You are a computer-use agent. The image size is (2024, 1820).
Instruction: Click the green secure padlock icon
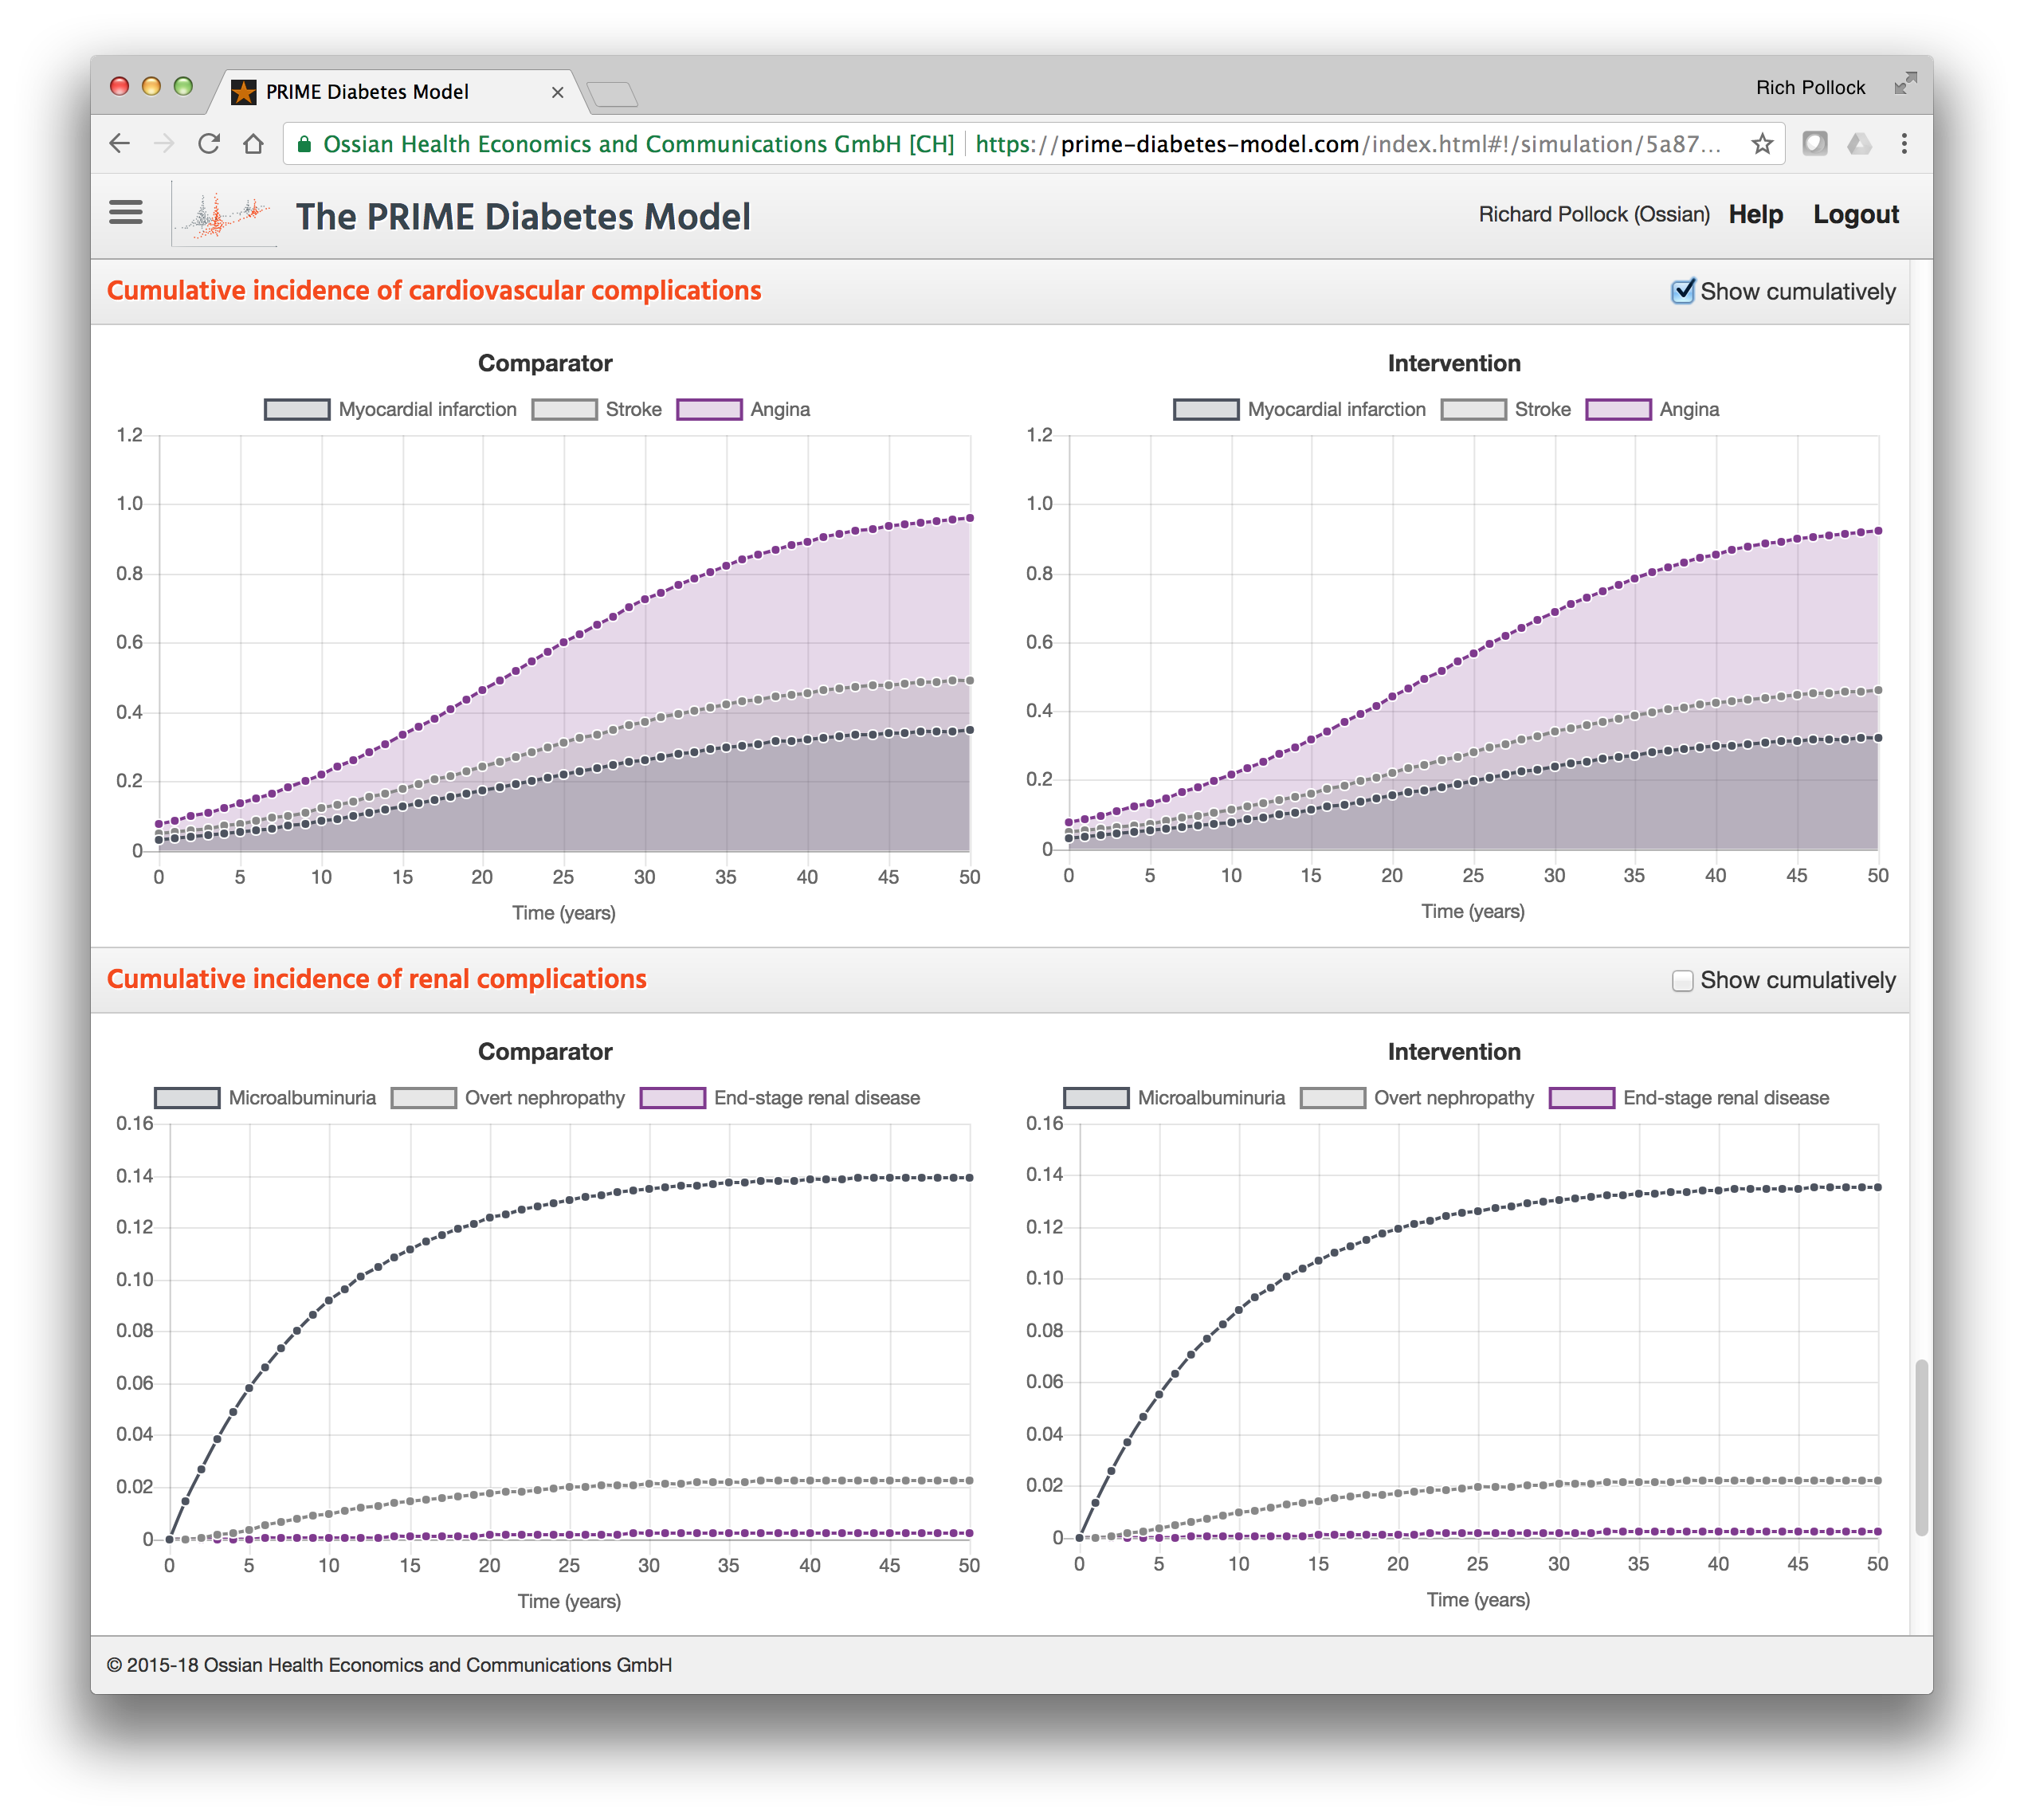(x=305, y=144)
